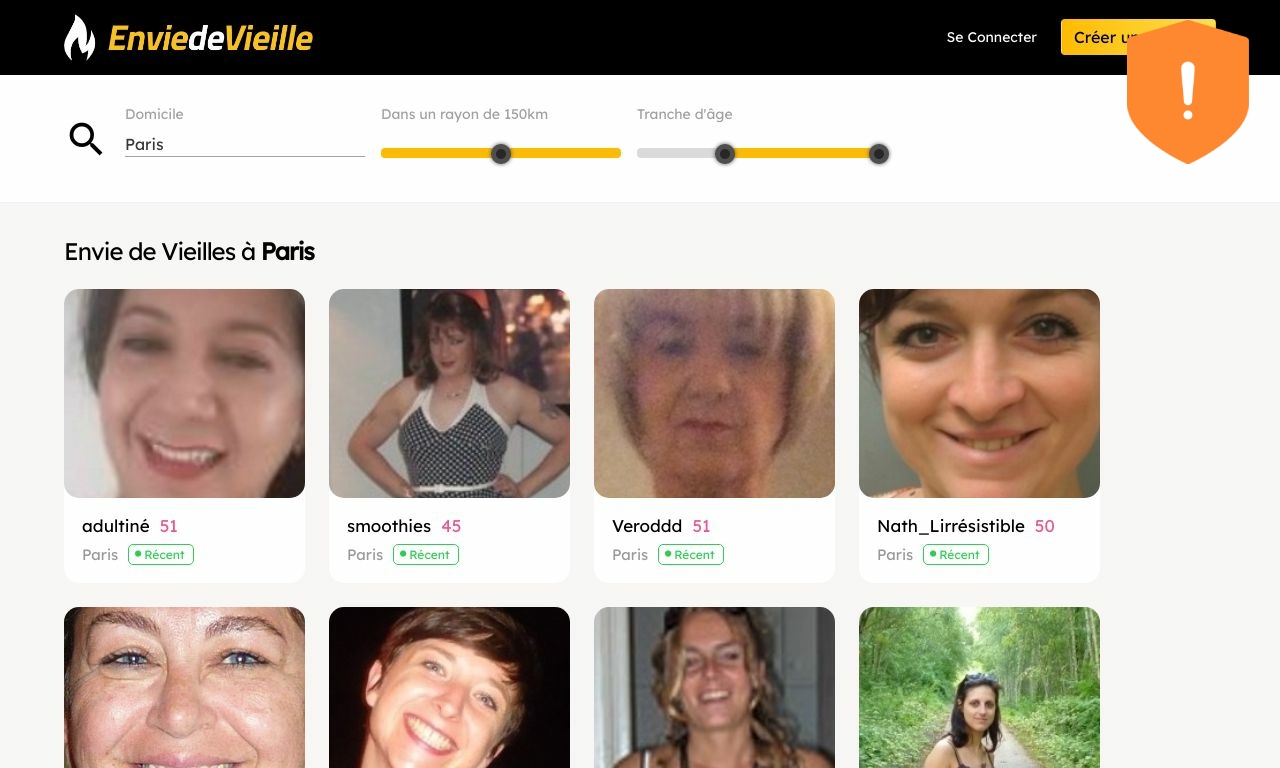Image resolution: width=1280 pixels, height=768 pixels.
Task: Focus the Domicile field containing Paris
Action: [x=245, y=144]
